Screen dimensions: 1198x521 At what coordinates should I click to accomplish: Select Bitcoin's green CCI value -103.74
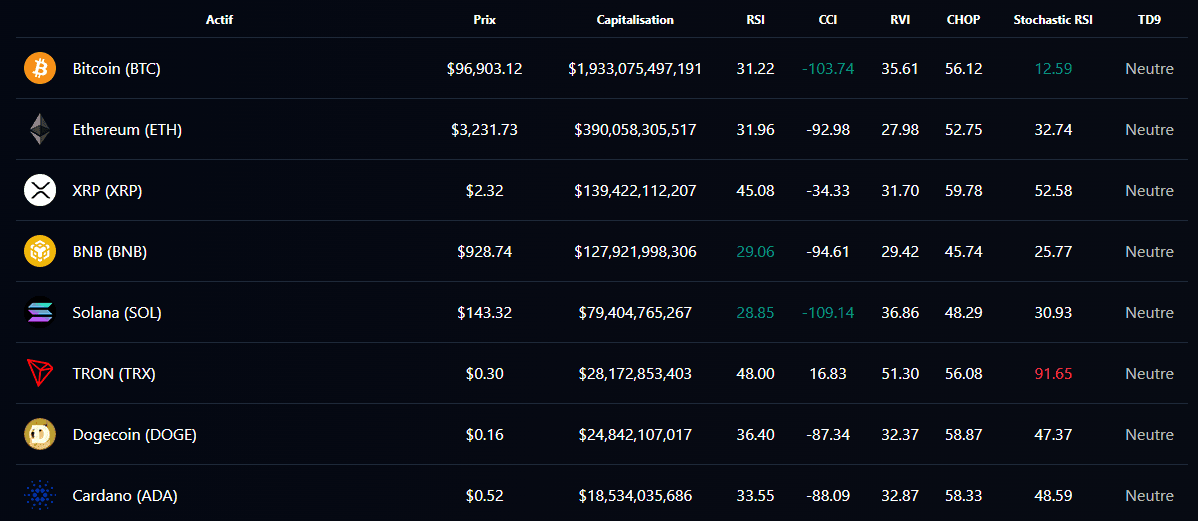(x=828, y=68)
